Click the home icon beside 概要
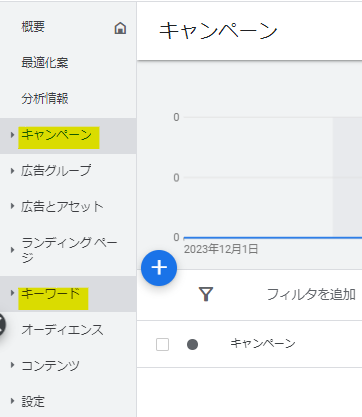362x417 pixels. [x=120, y=28]
